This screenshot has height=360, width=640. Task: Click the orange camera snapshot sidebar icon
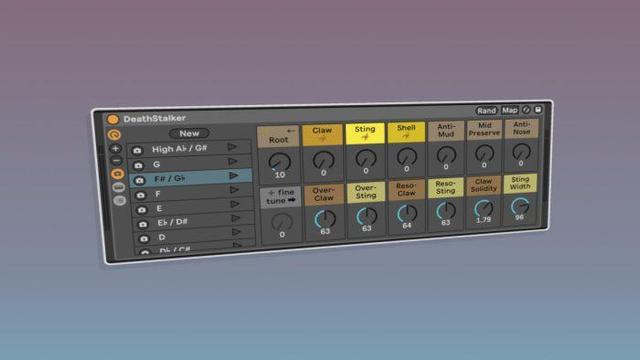118,174
